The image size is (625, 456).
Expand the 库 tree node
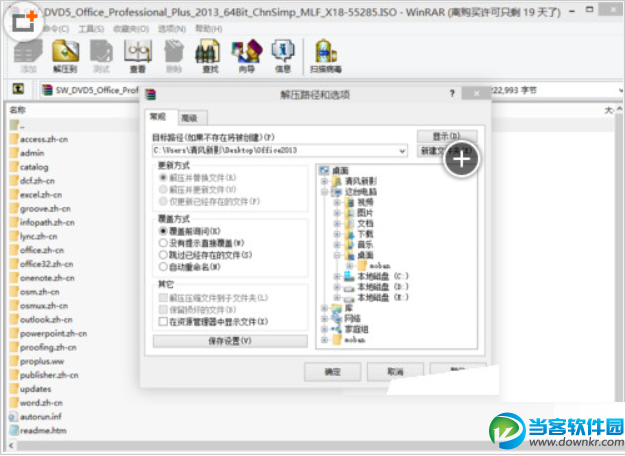coord(325,308)
